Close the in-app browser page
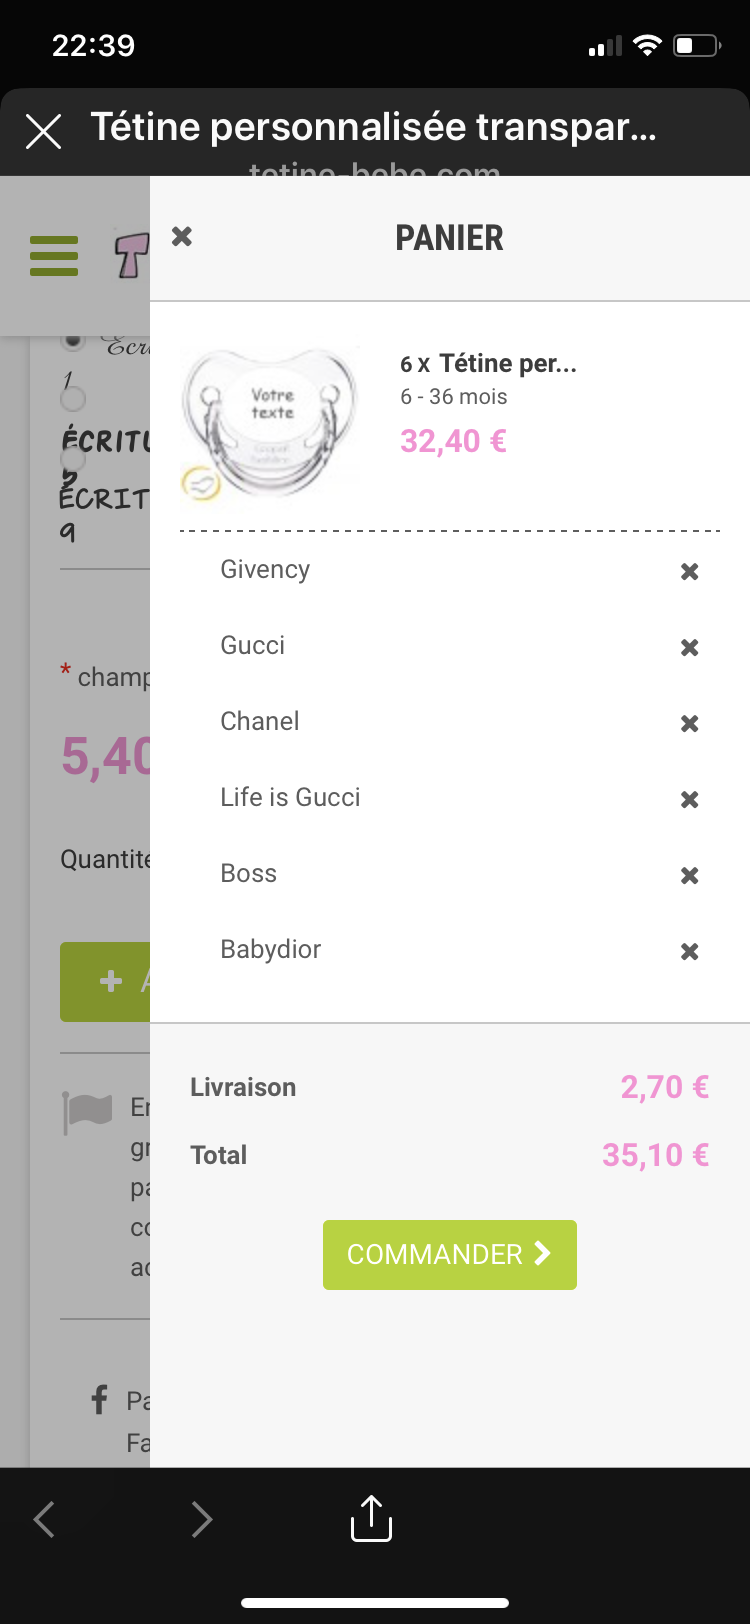Image resolution: width=750 pixels, height=1624 pixels. click(43, 131)
